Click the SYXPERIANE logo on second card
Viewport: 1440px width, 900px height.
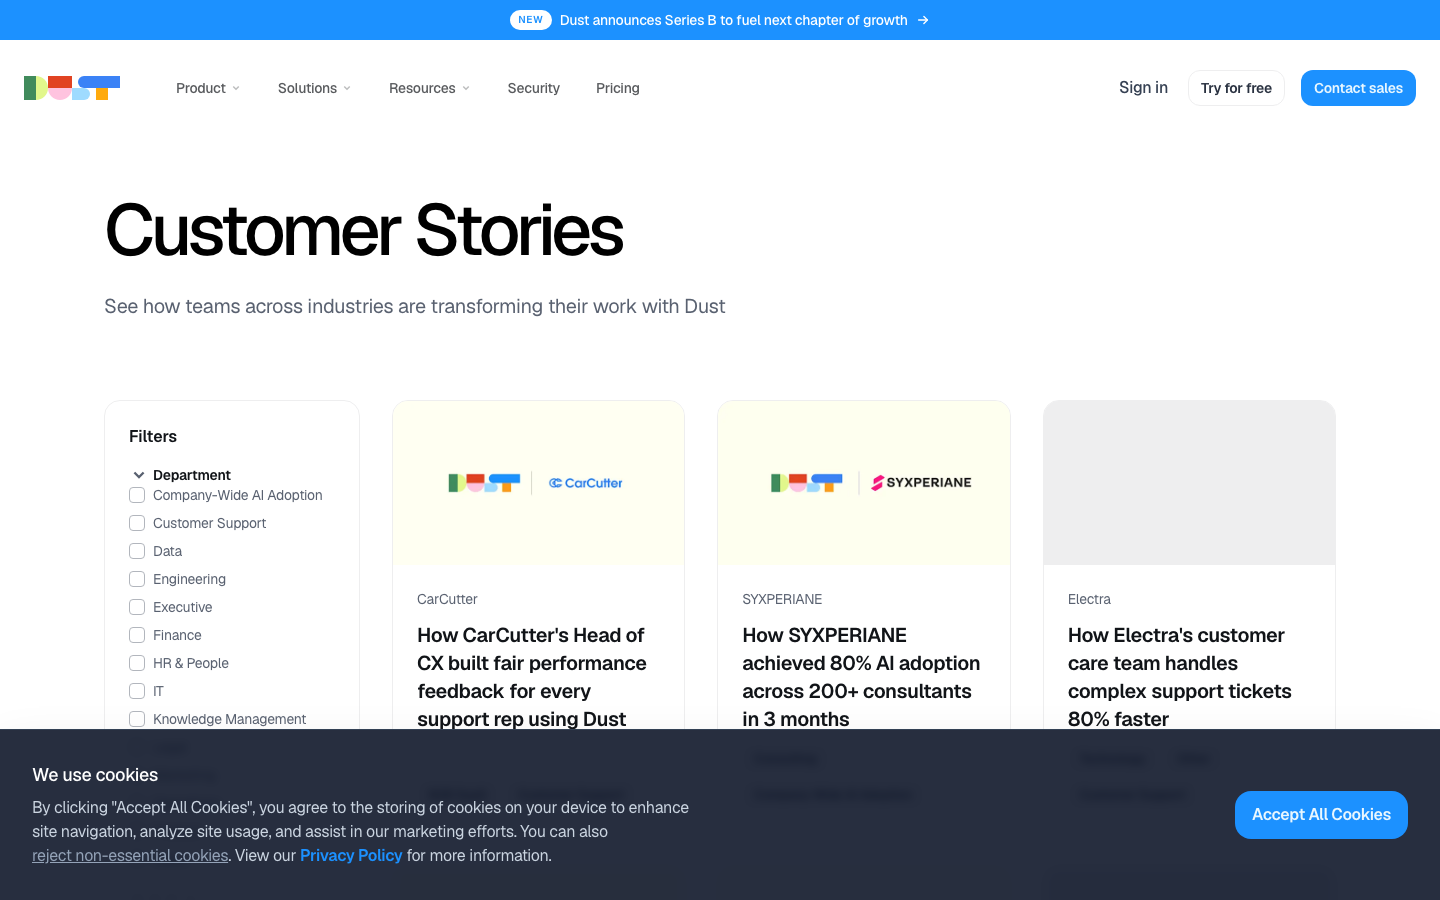point(921,483)
